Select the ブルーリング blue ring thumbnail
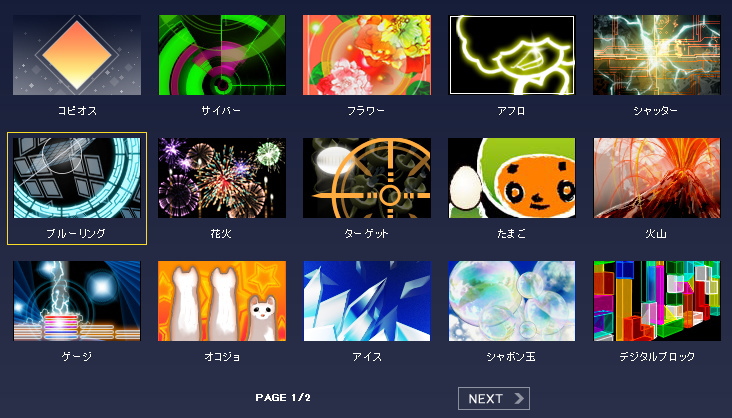This screenshot has height=418, width=732. [77, 178]
